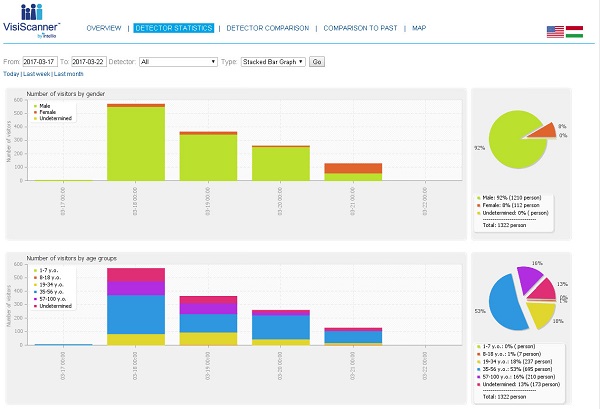The width and height of the screenshot is (600, 409).
Task: Click the purple 16% slice of age pie
Action: coord(529,277)
